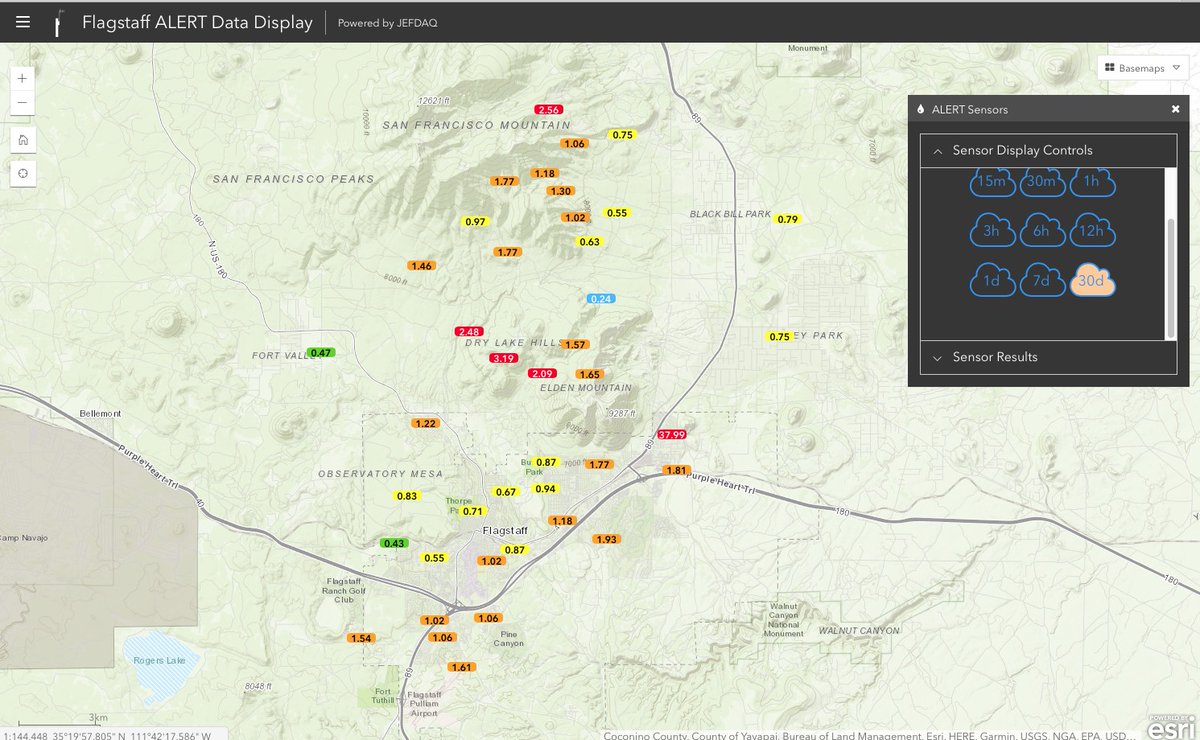Open the hamburger navigation menu
The height and width of the screenshot is (740, 1200).
click(x=22, y=21)
